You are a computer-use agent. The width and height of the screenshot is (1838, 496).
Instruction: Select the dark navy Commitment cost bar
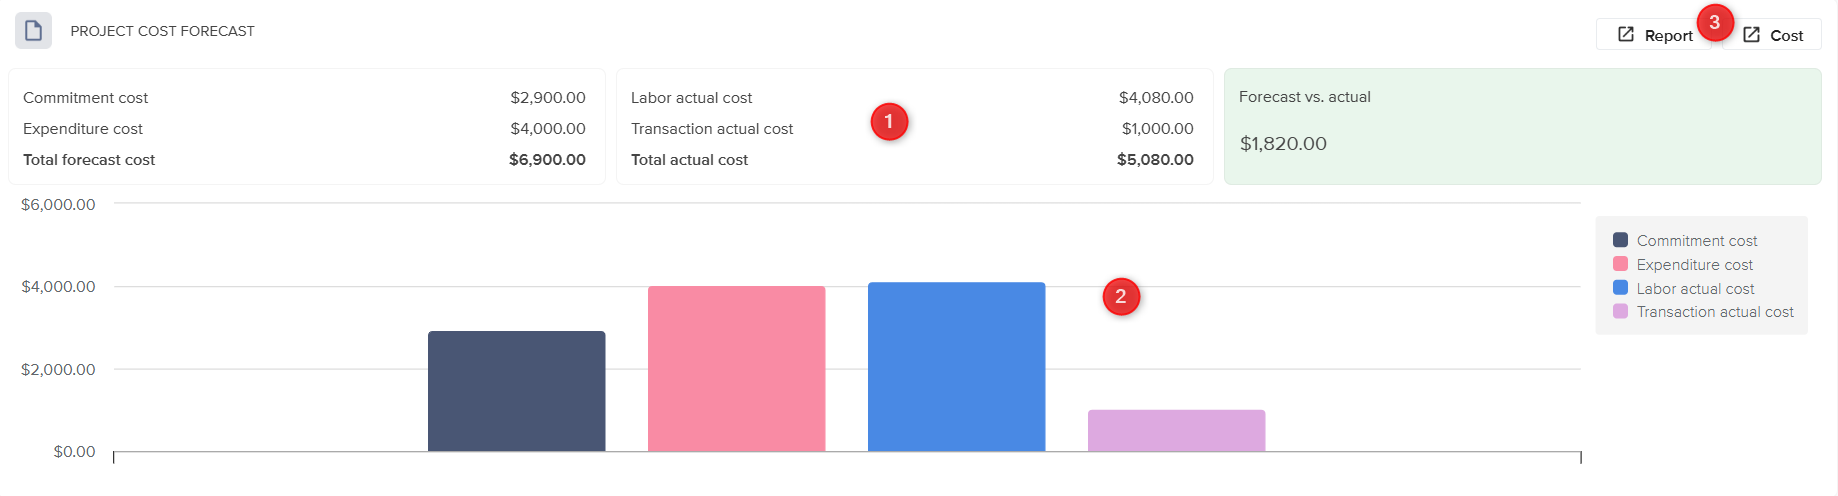[516, 391]
